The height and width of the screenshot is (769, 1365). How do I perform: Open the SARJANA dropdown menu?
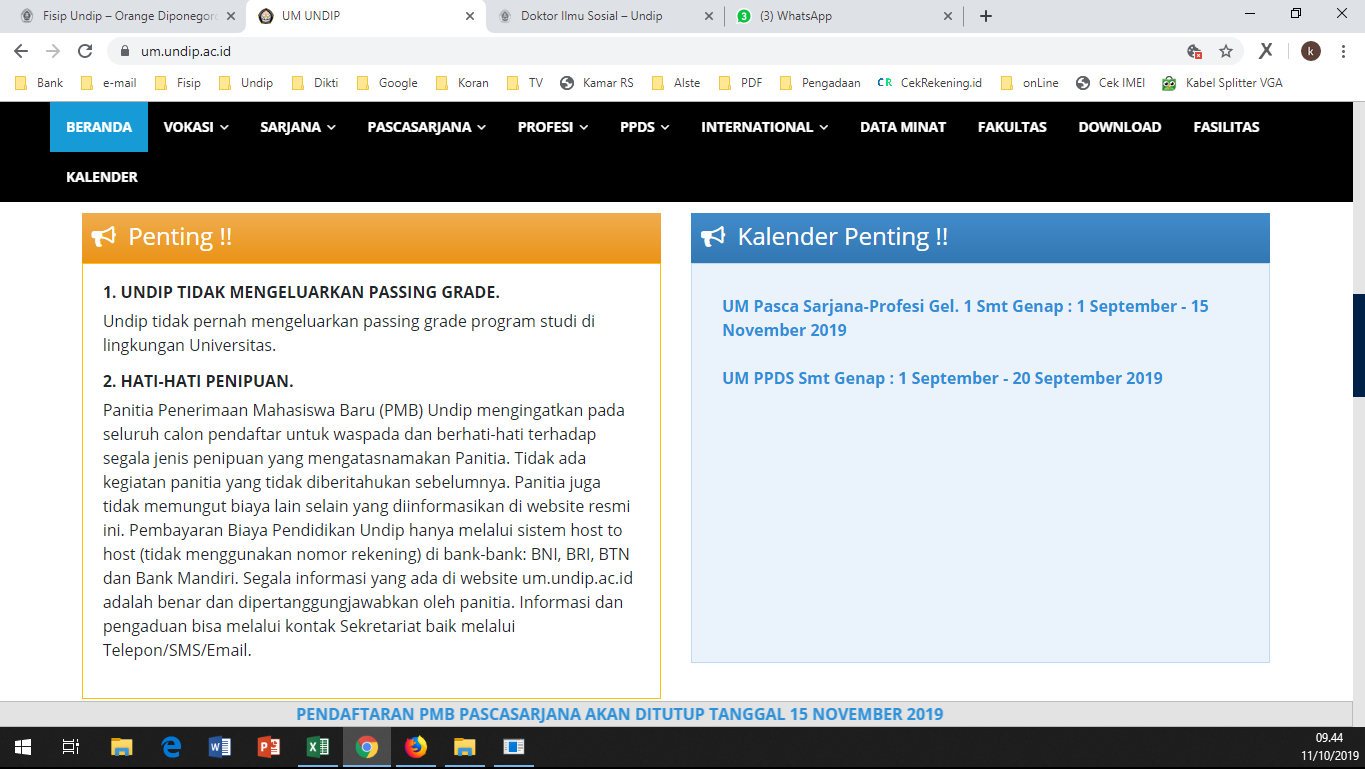tap(297, 127)
